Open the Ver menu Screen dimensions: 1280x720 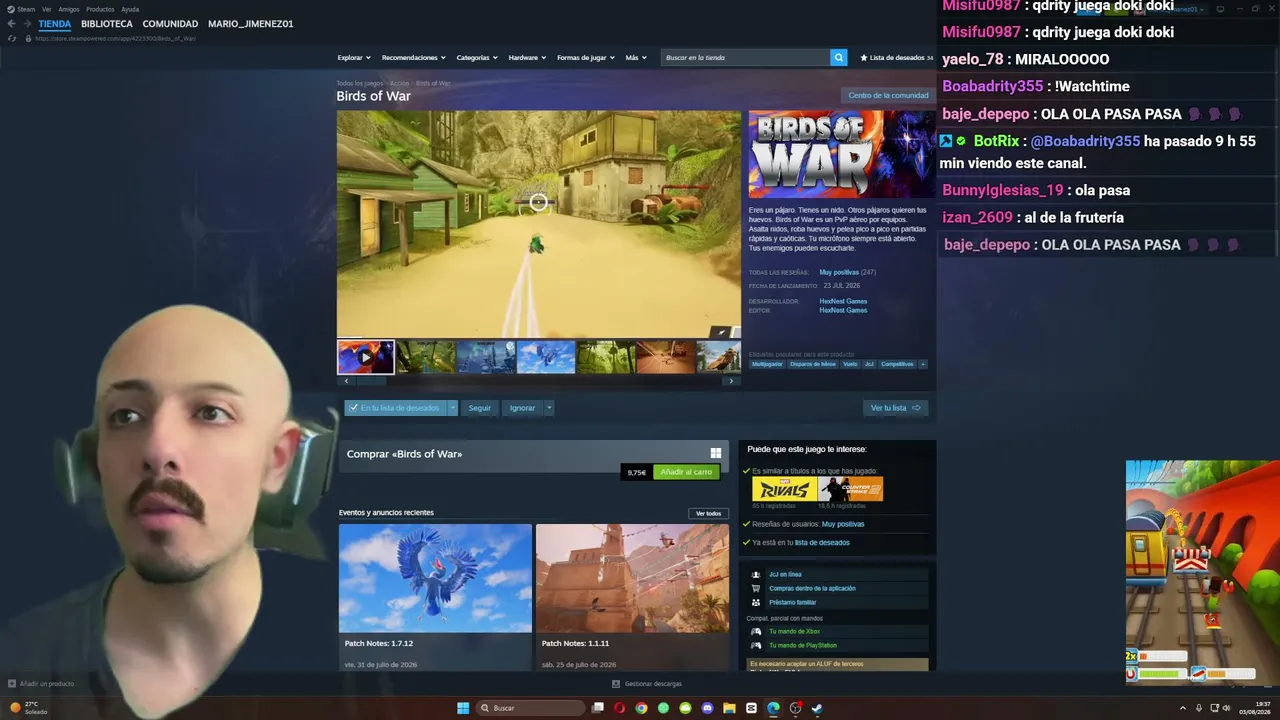pyautogui.click(x=46, y=9)
